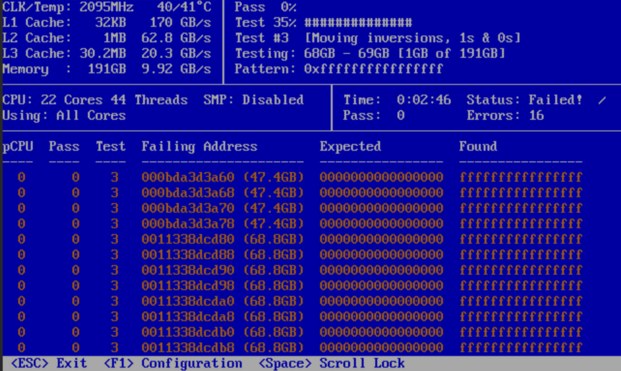This screenshot has height=371, width=621.
Task: Select the 'Status: Failed!' text
Action: [x=524, y=100]
